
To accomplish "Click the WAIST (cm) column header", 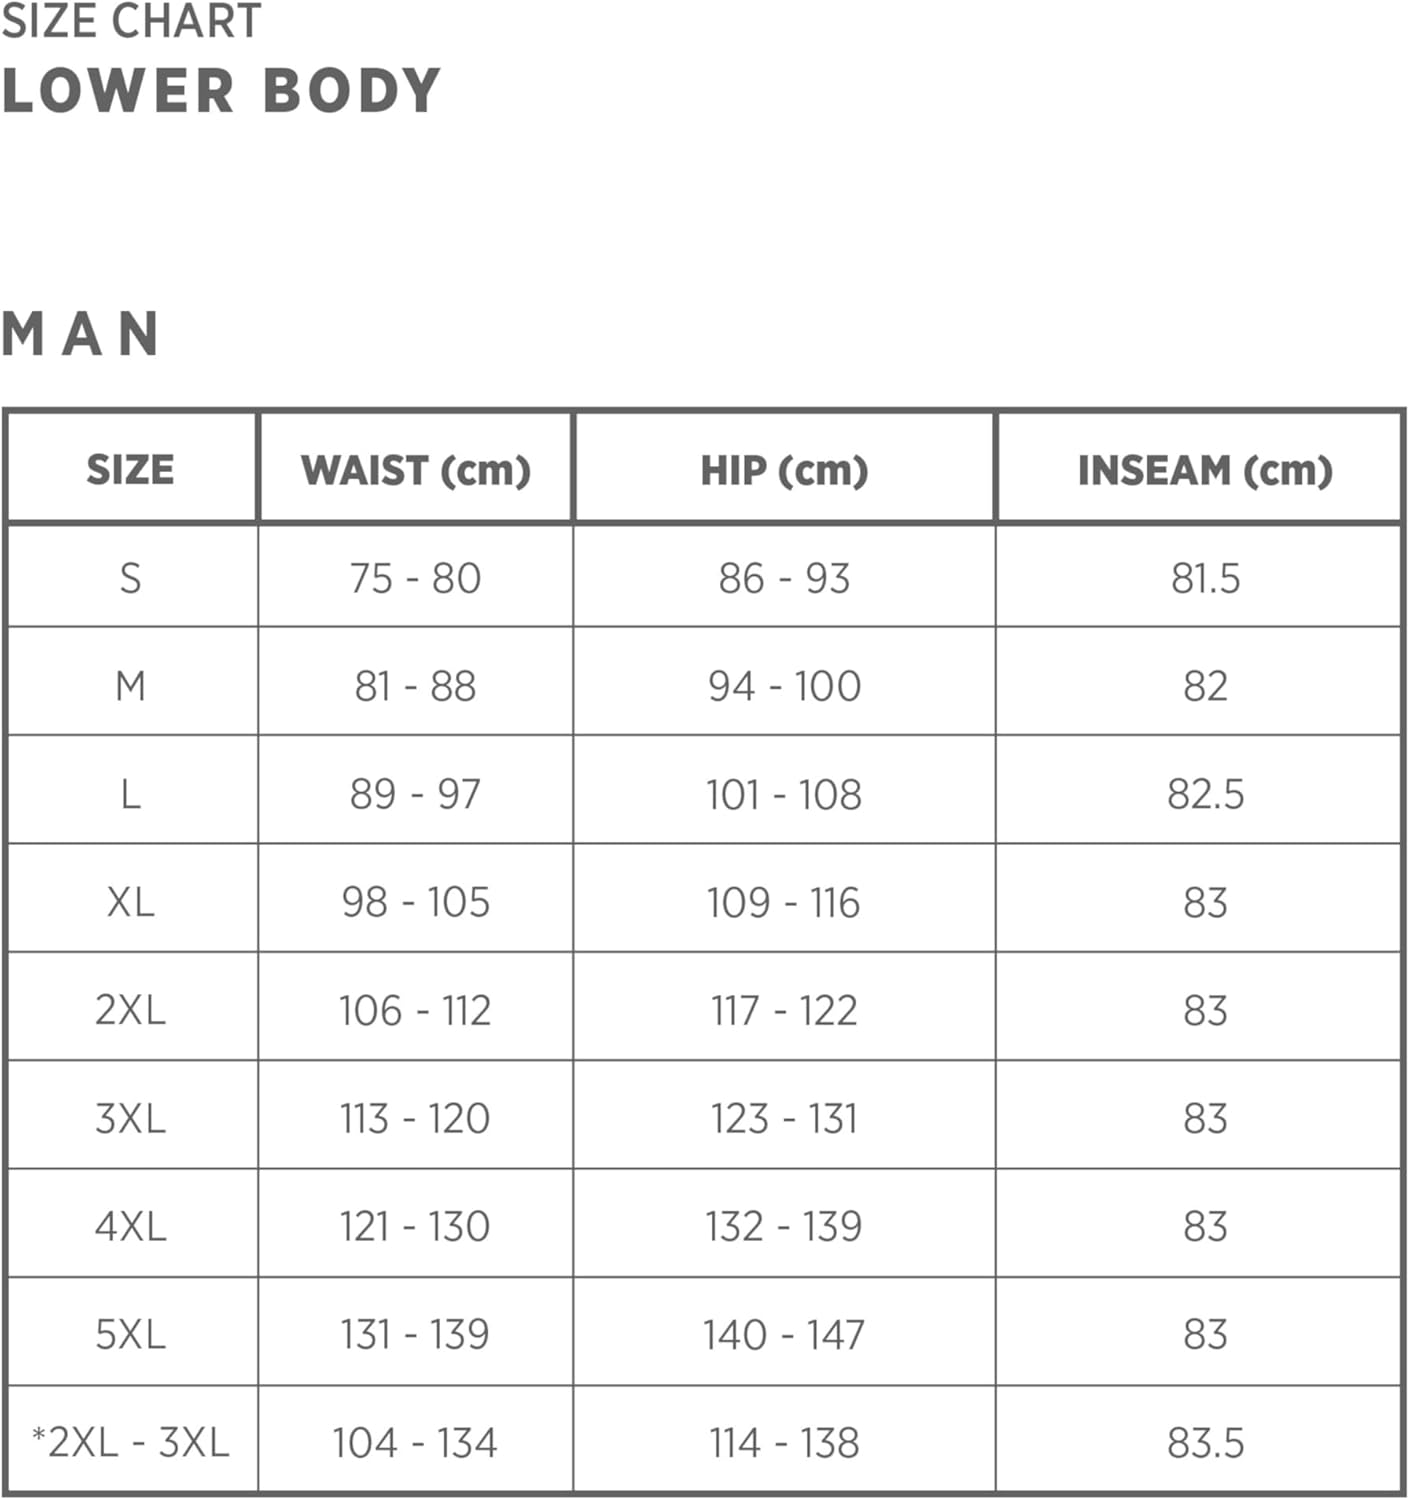I will tap(415, 469).
